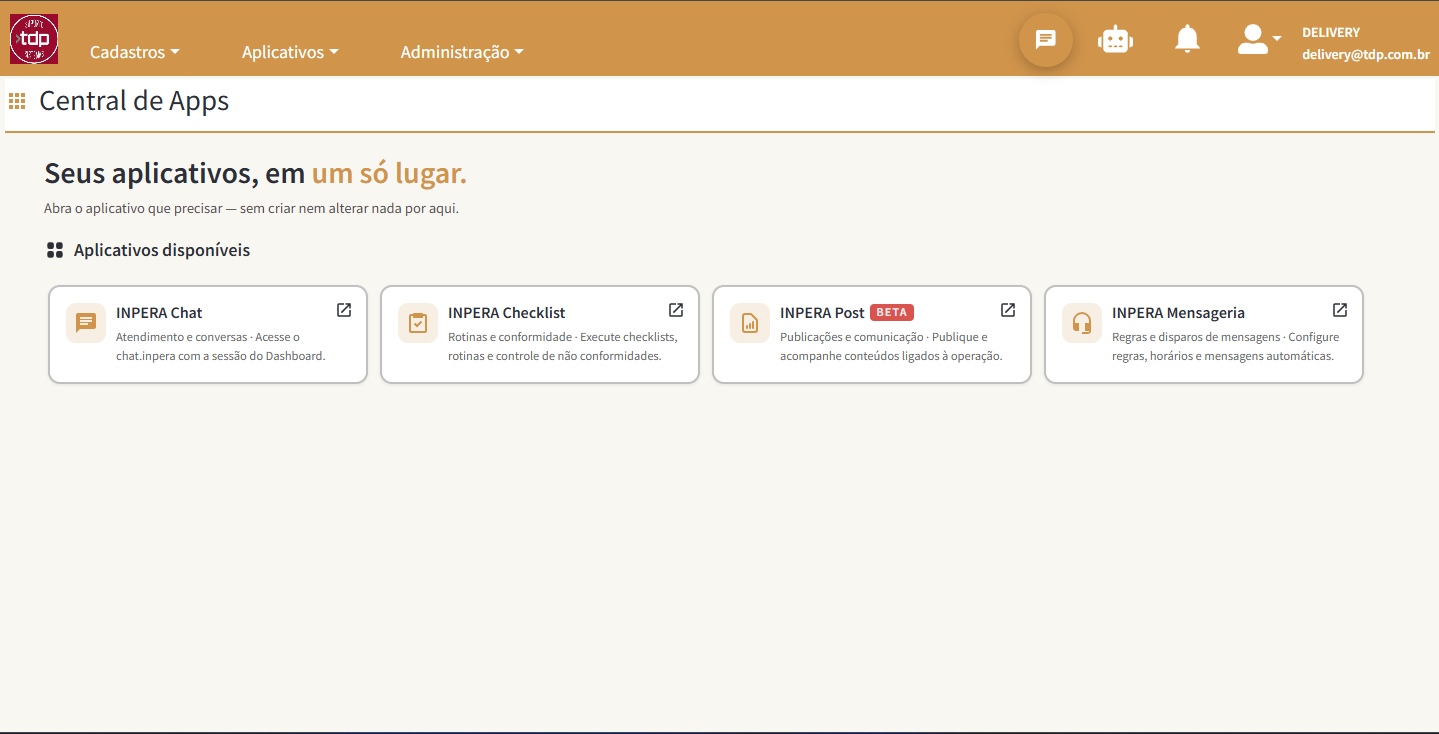Open the chat messages button in the header
Image resolution: width=1439 pixels, height=734 pixels.
tap(1046, 40)
